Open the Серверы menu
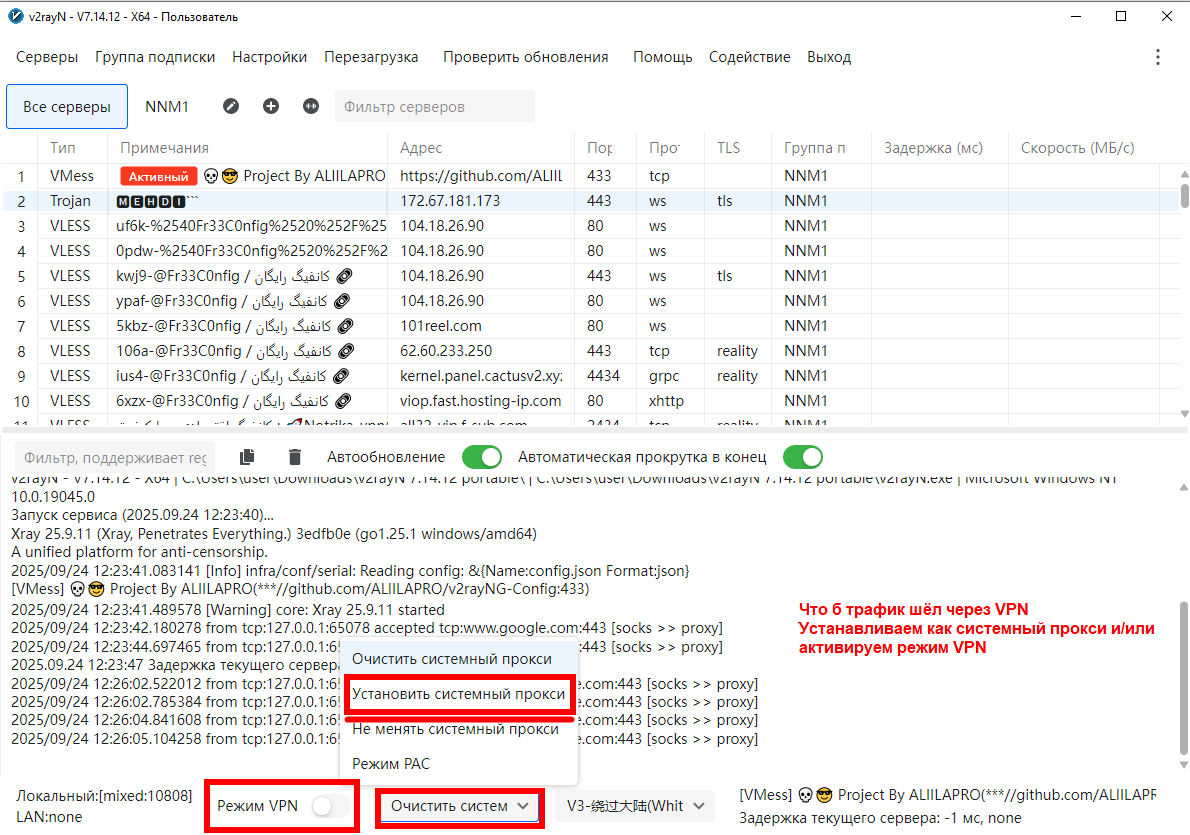This screenshot has height=835, width=1190. tap(47, 57)
